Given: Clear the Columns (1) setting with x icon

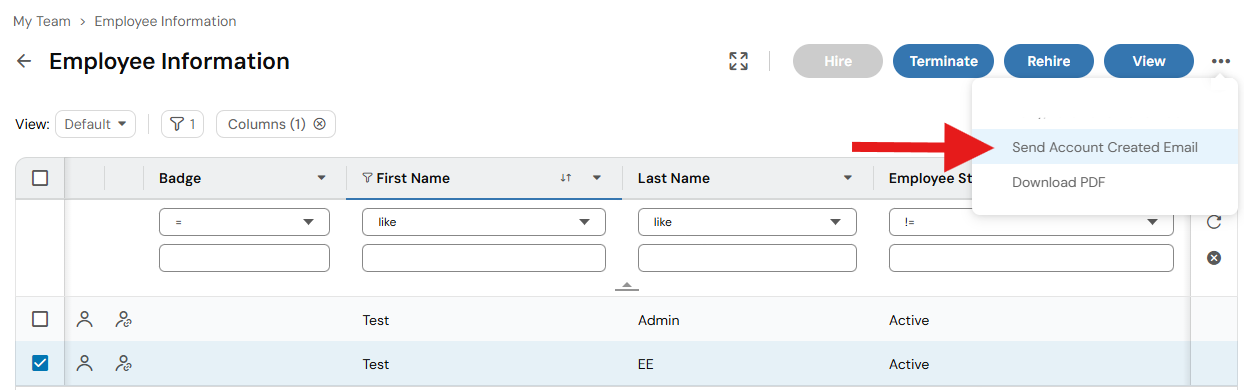Looking at the screenshot, I should coord(319,124).
